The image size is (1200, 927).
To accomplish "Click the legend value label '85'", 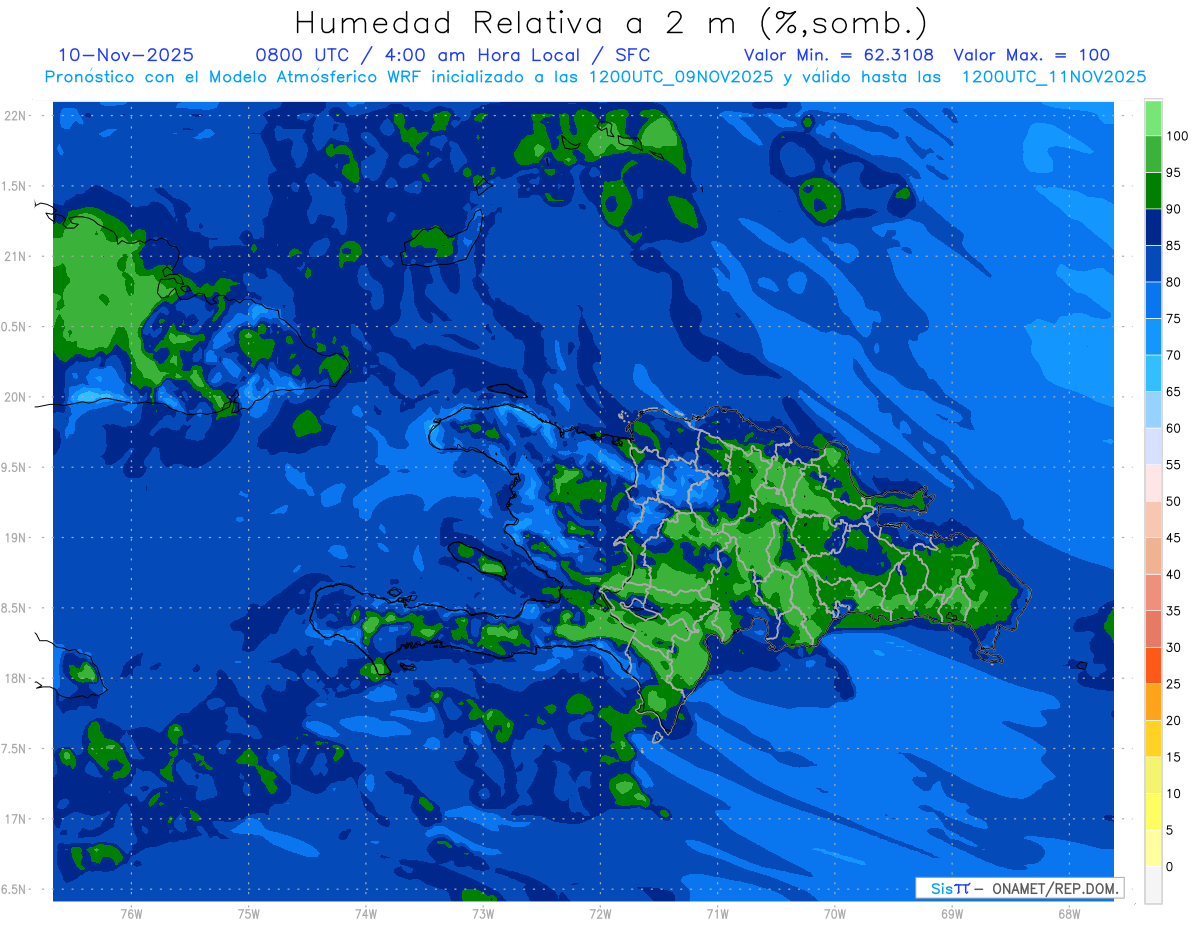I will coord(1173,245).
